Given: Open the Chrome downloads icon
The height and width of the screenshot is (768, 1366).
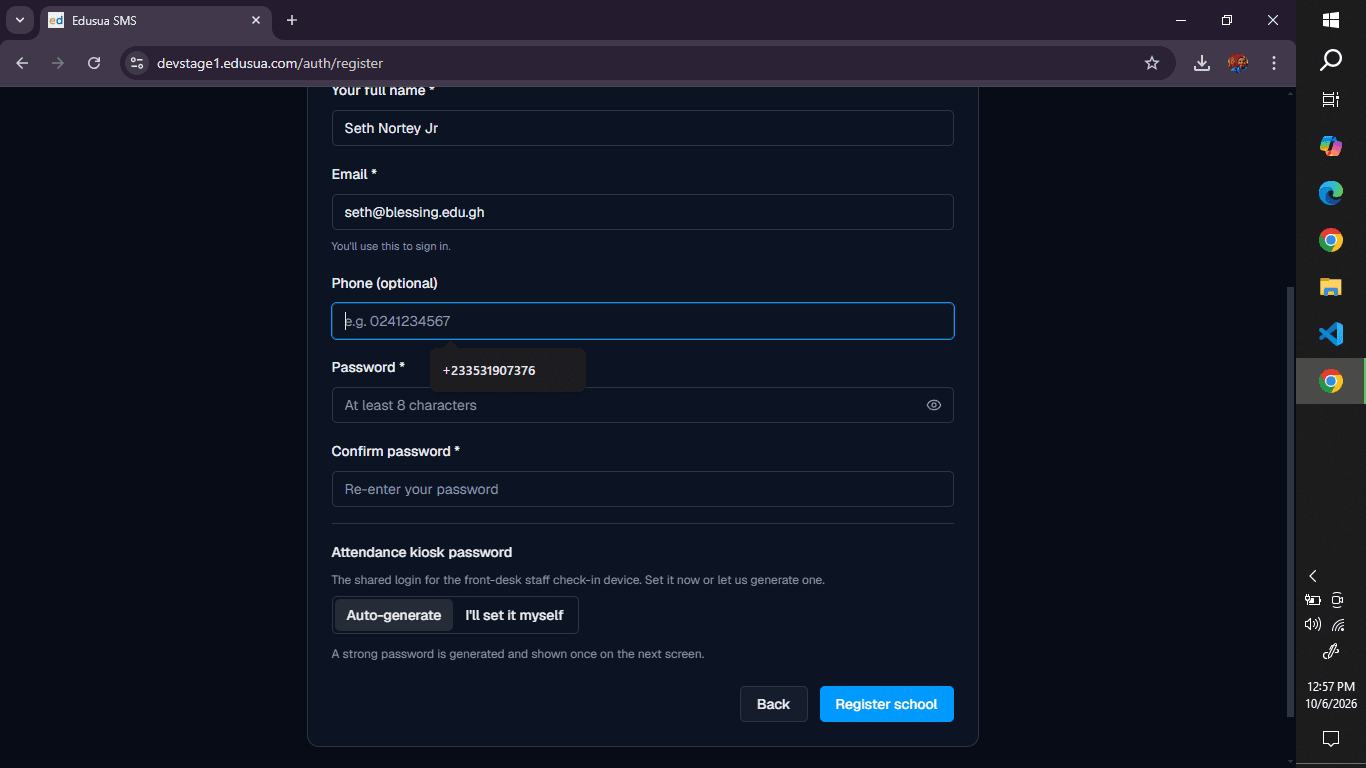Looking at the screenshot, I should [x=1202, y=63].
